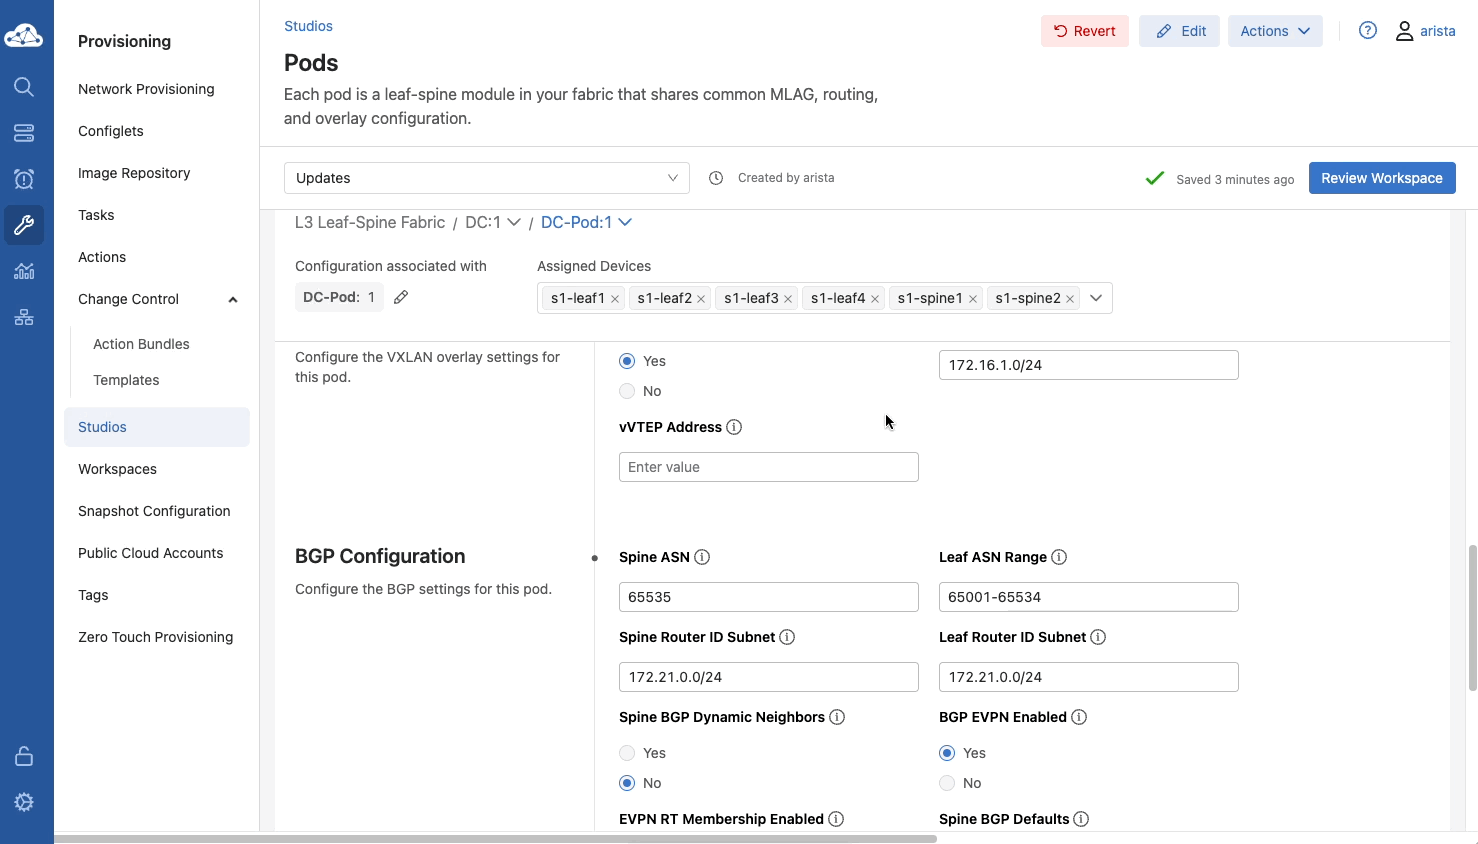The width and height of the screenshot is (1478, 844).
Task: Click the Review Workspace button
Action: coord(1381,178)
